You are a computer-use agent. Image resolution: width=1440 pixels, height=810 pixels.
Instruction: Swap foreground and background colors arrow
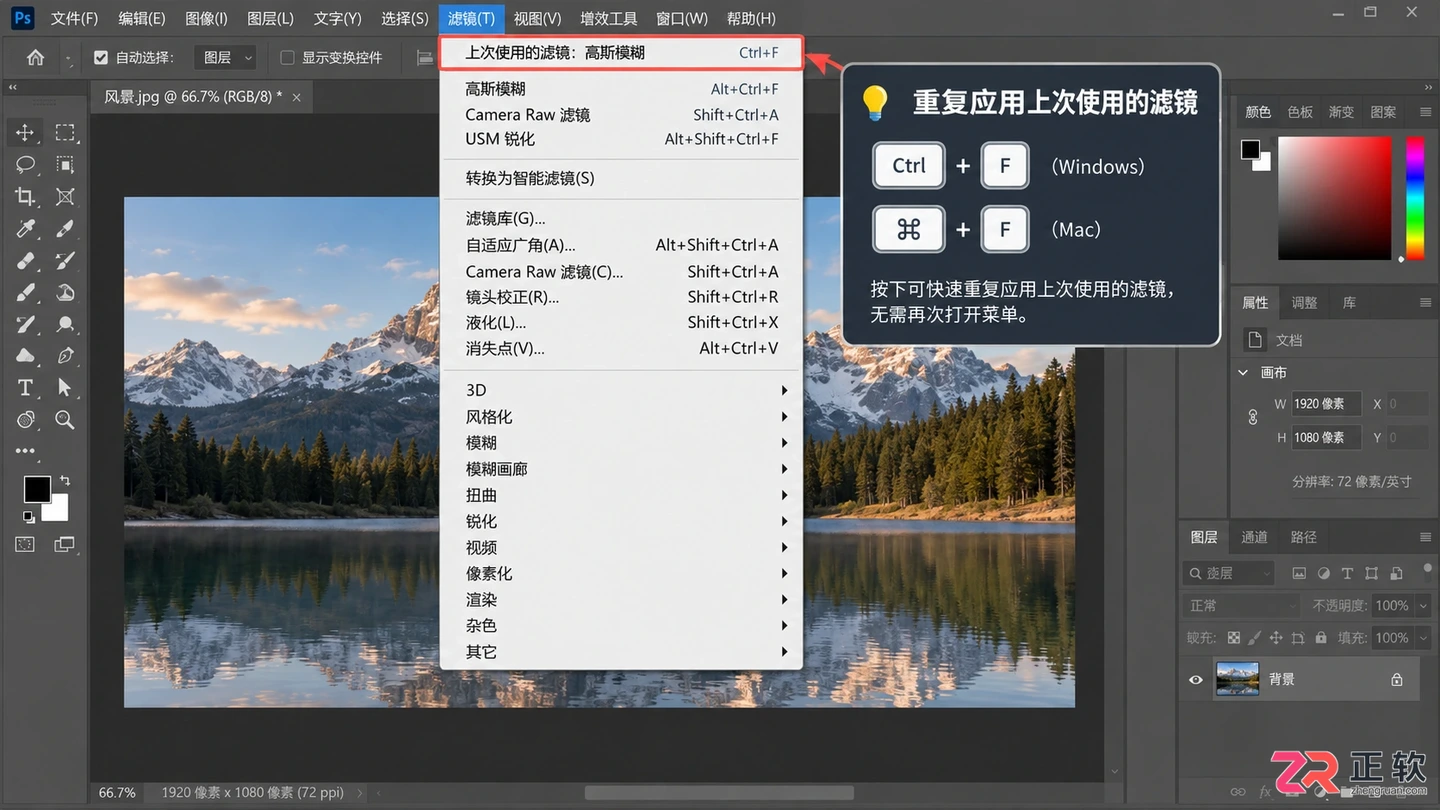click(64, 481)
